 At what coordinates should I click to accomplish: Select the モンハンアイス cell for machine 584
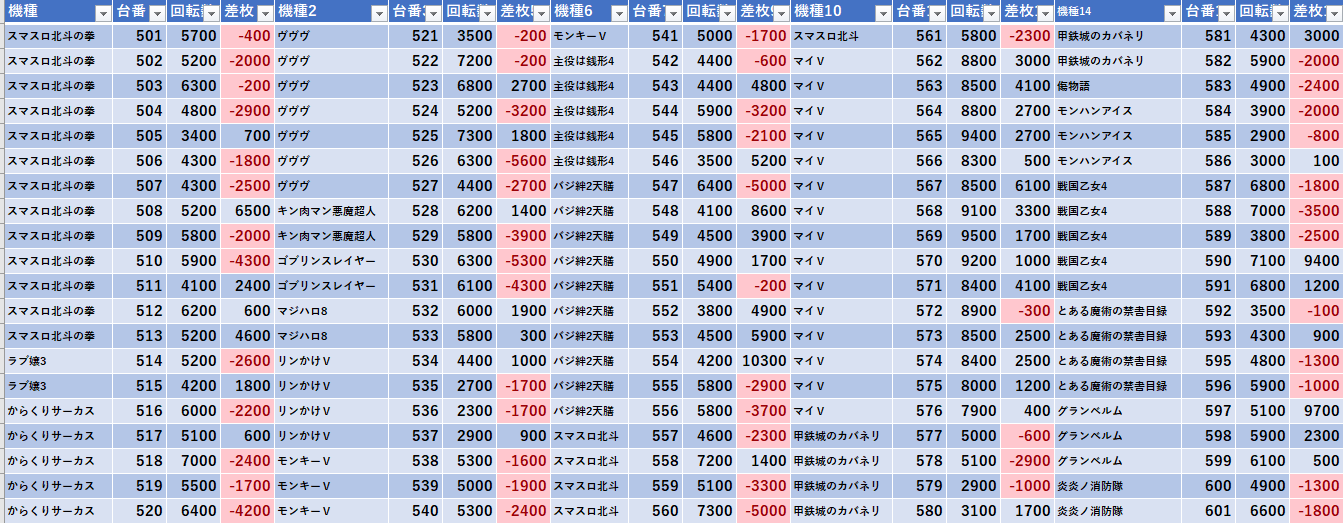pos(1118,110)
